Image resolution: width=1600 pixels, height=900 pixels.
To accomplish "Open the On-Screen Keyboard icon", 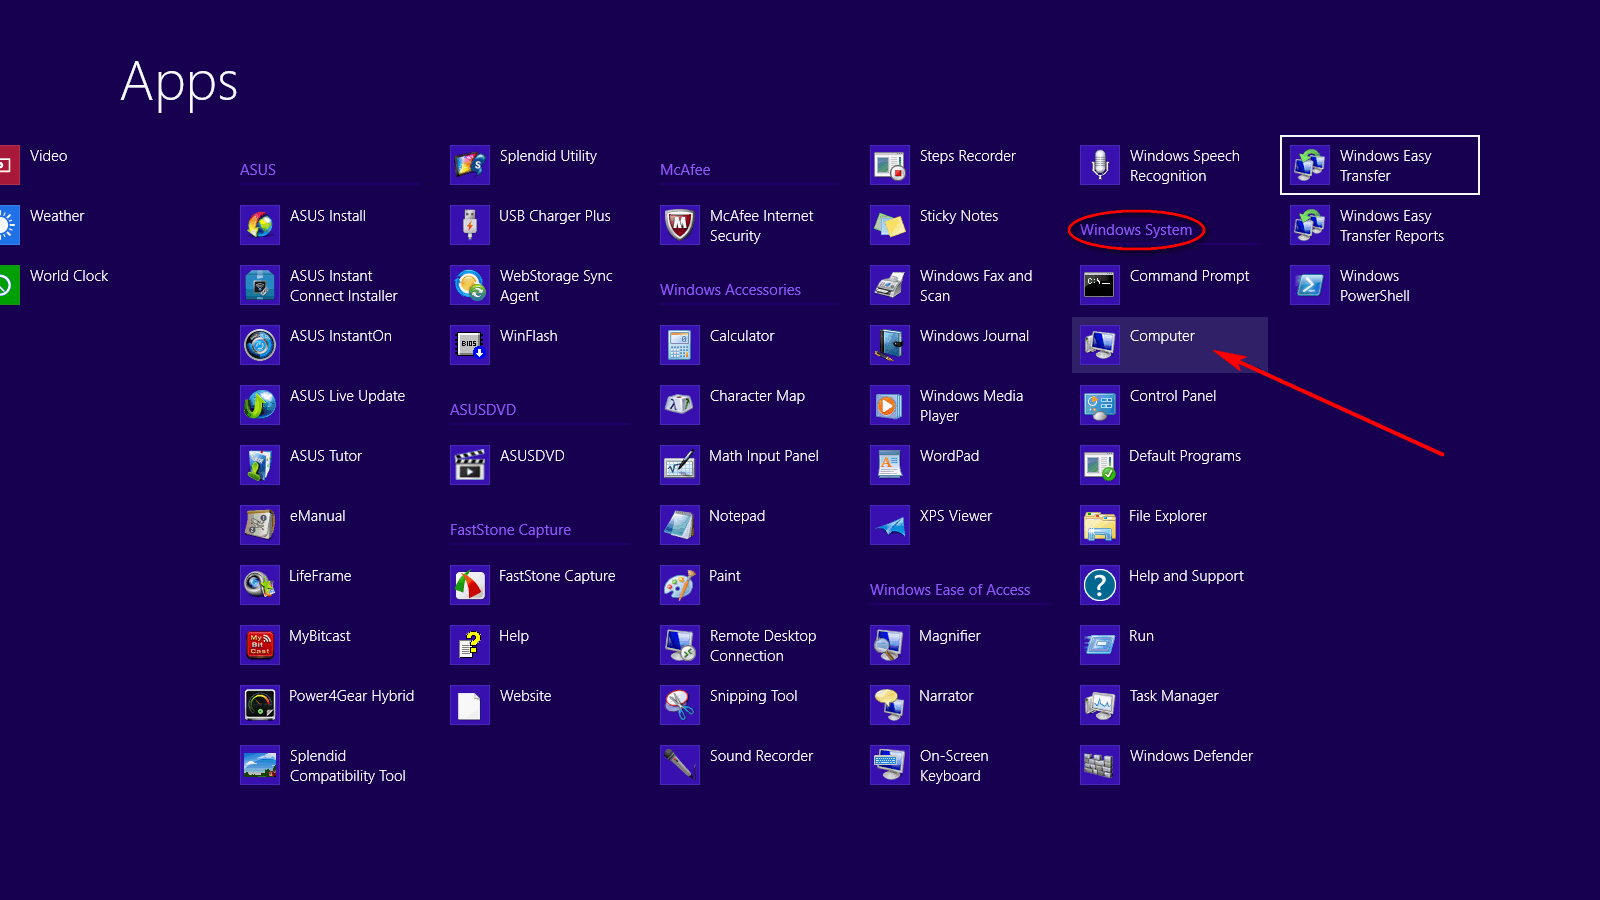I will coord(890,765).
